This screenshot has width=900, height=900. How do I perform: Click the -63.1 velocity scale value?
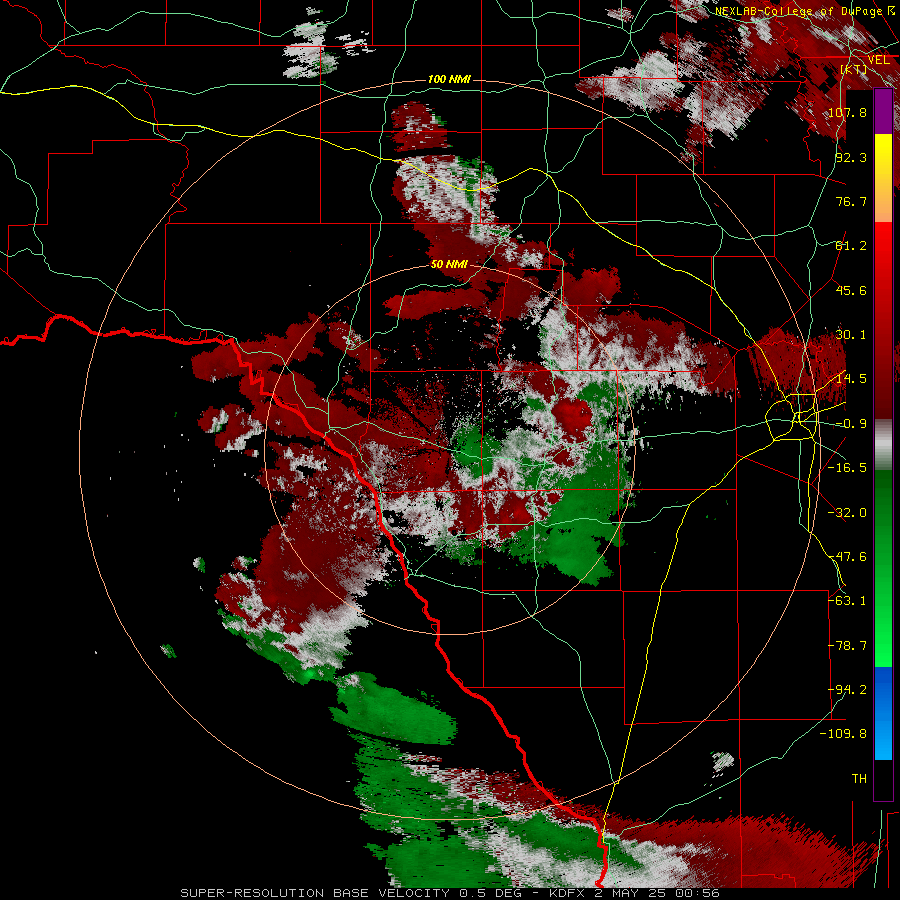(x=847, y=601)
